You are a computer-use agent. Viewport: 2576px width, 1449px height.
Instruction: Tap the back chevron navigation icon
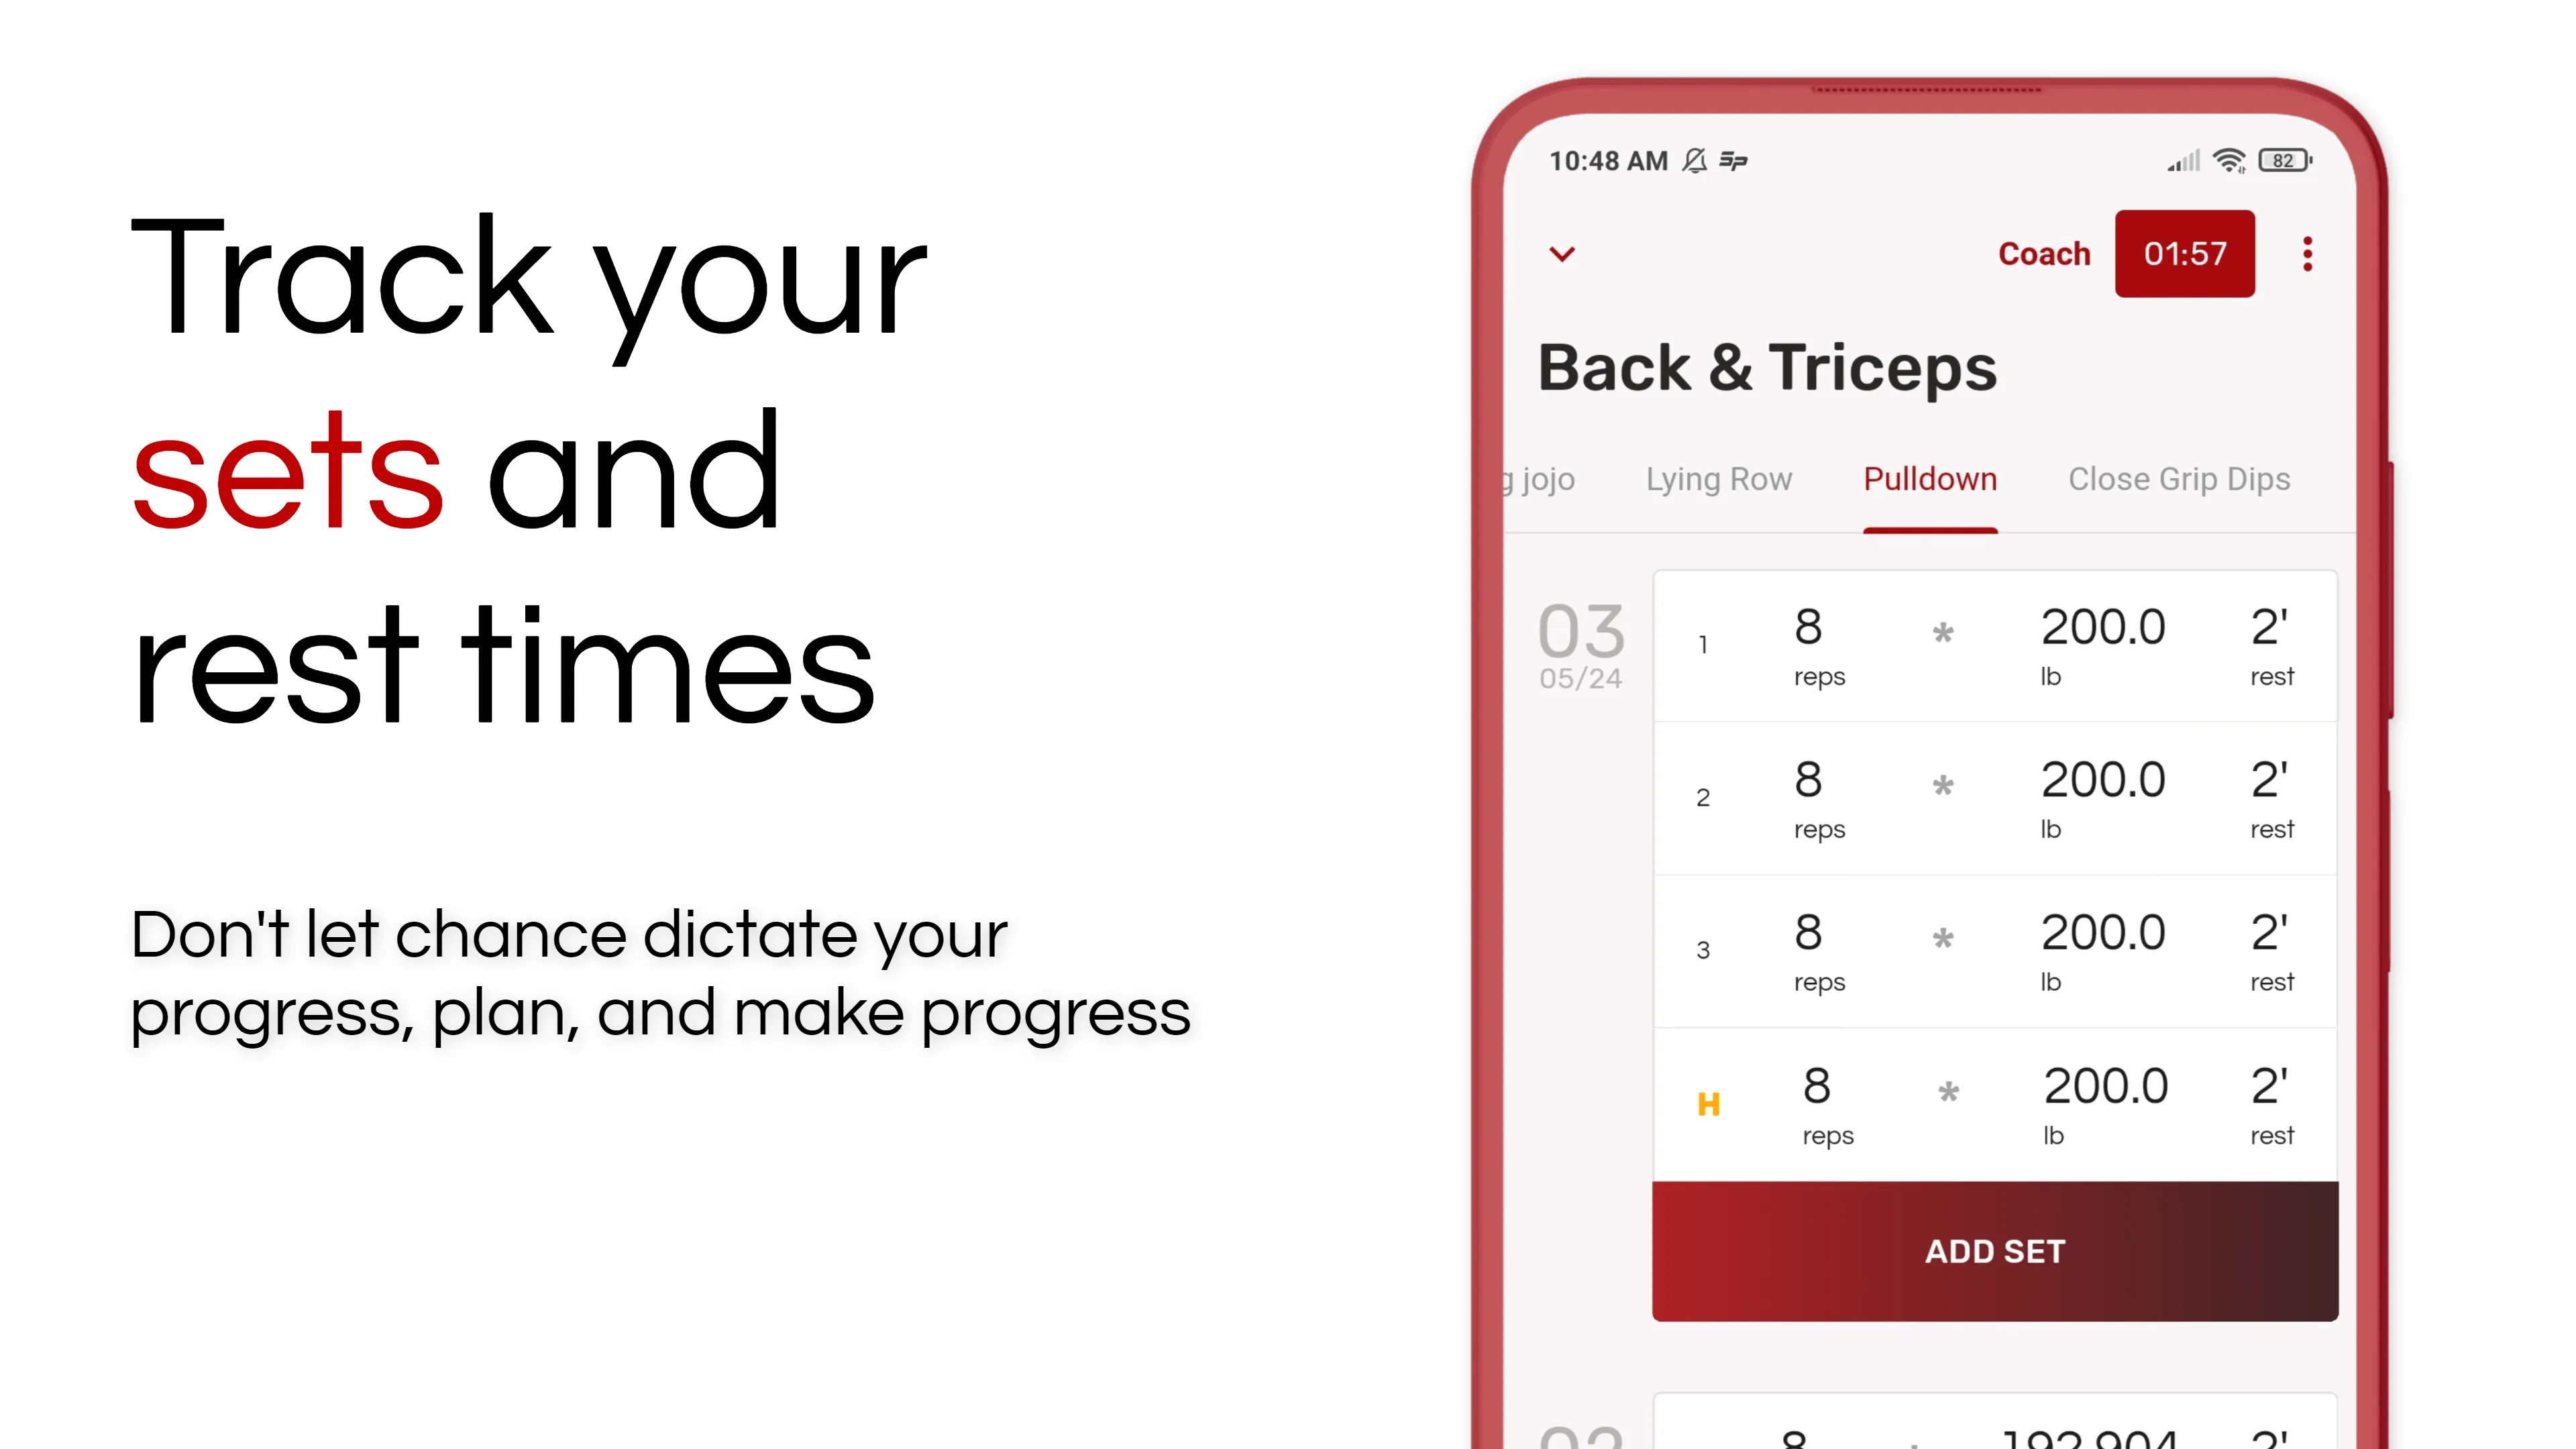(1564, 253)
